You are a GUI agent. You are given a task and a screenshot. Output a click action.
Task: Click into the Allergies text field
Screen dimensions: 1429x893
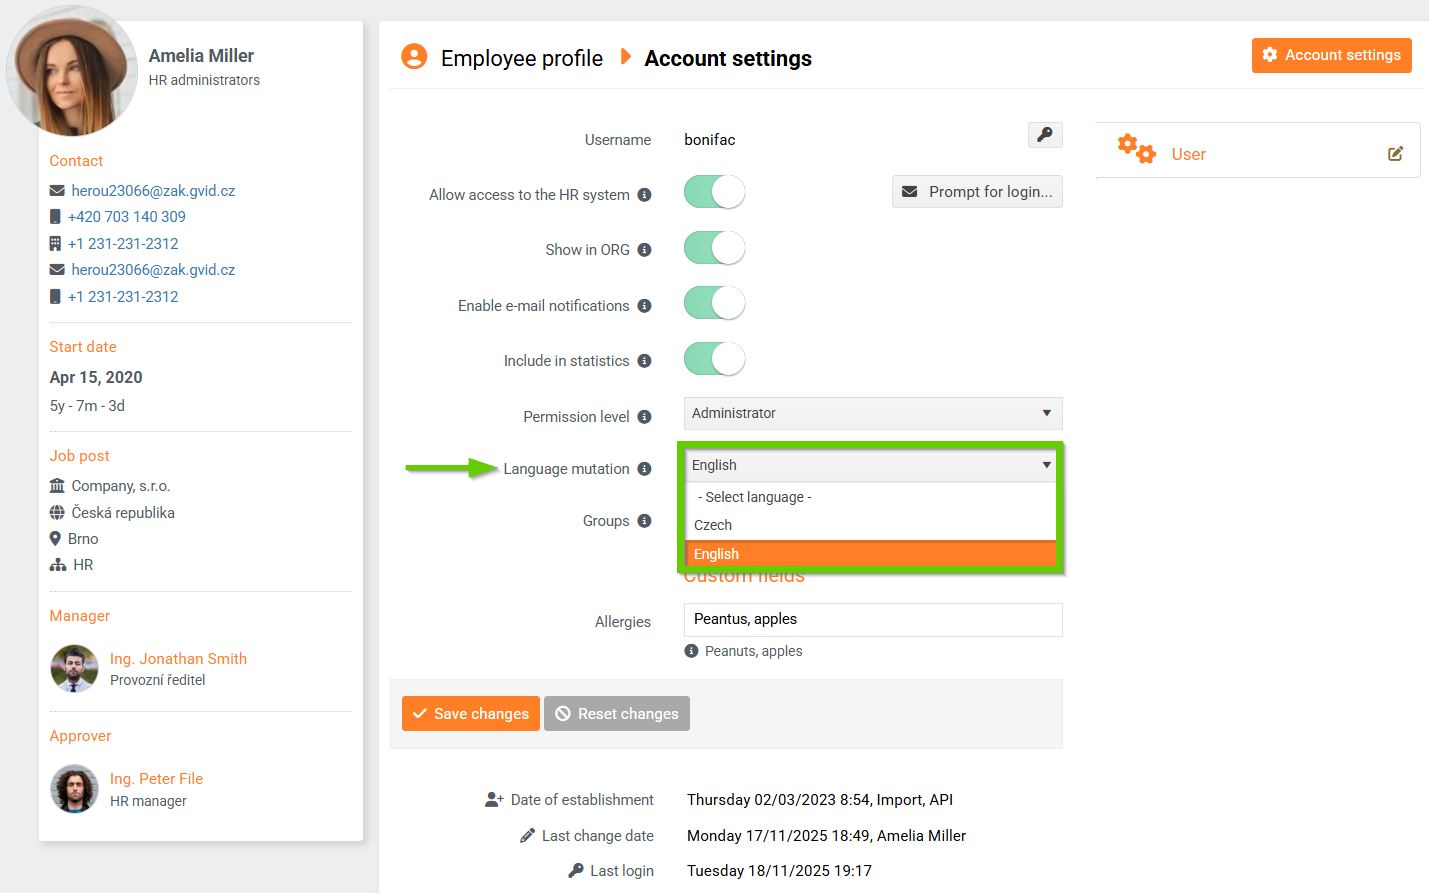(x=872, y=619)
